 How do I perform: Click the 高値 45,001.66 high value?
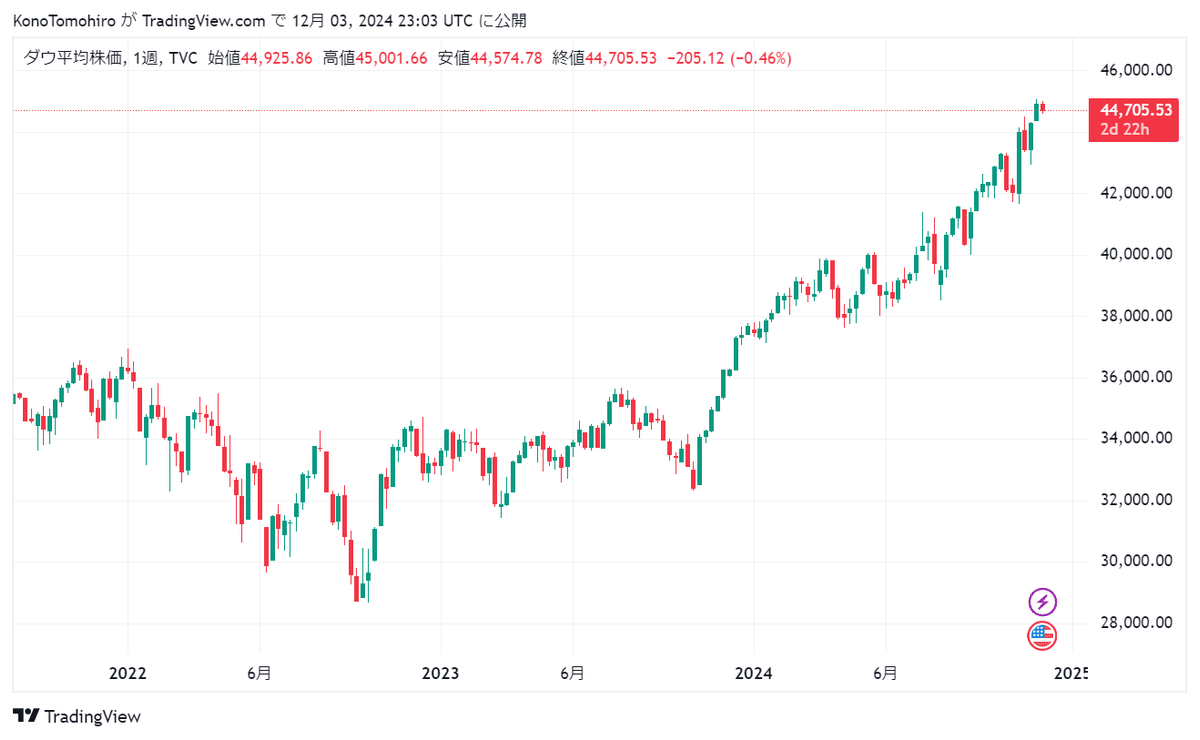click(375, 59)
